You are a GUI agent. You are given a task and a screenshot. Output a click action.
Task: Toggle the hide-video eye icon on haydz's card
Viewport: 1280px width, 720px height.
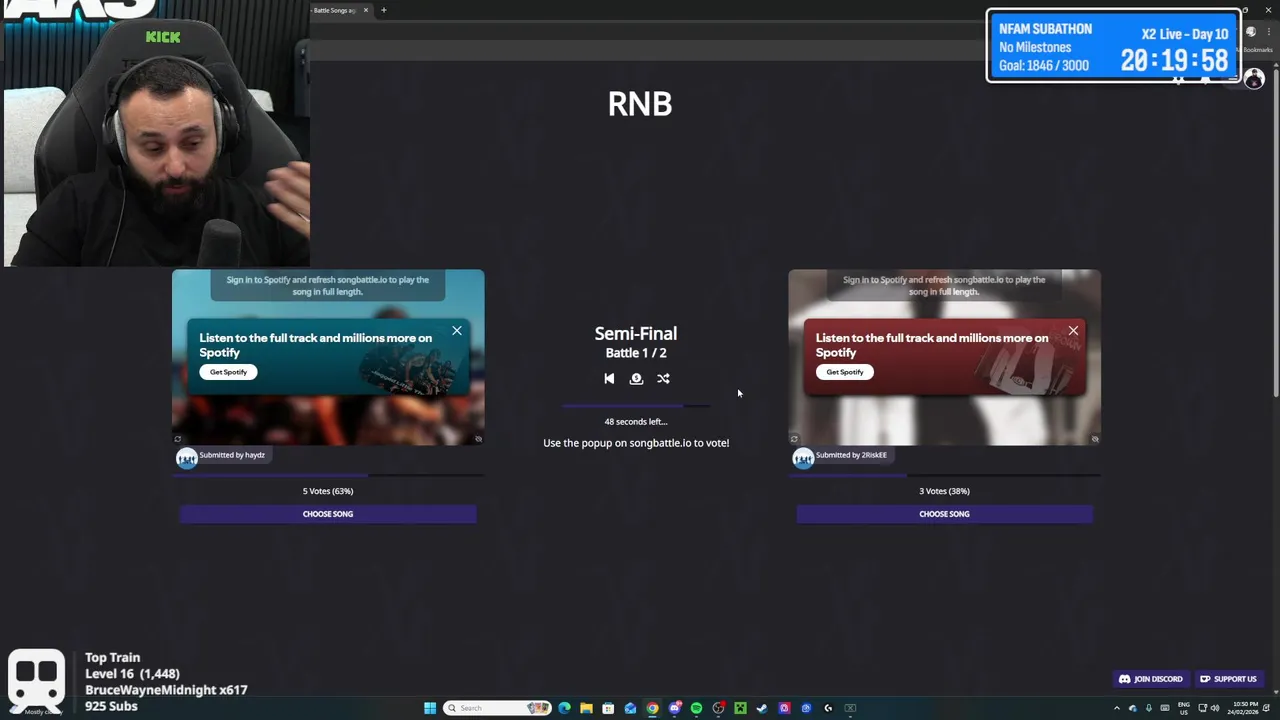pyautogui.click(x=478, y=439)
